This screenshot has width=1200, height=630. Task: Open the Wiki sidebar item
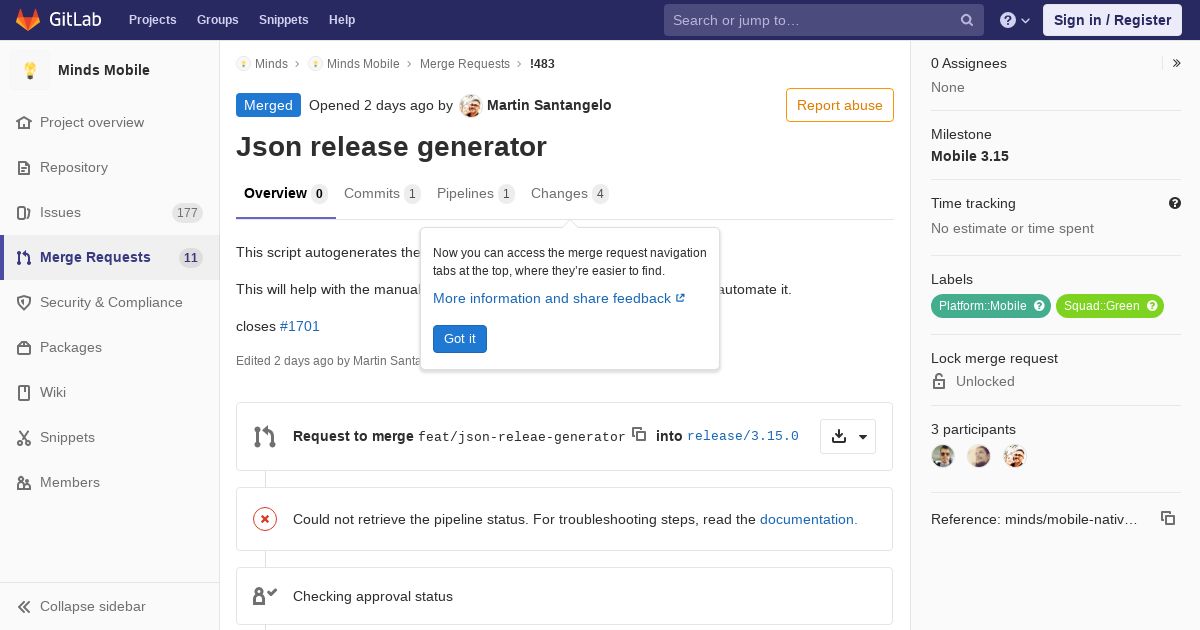point(110,392)
